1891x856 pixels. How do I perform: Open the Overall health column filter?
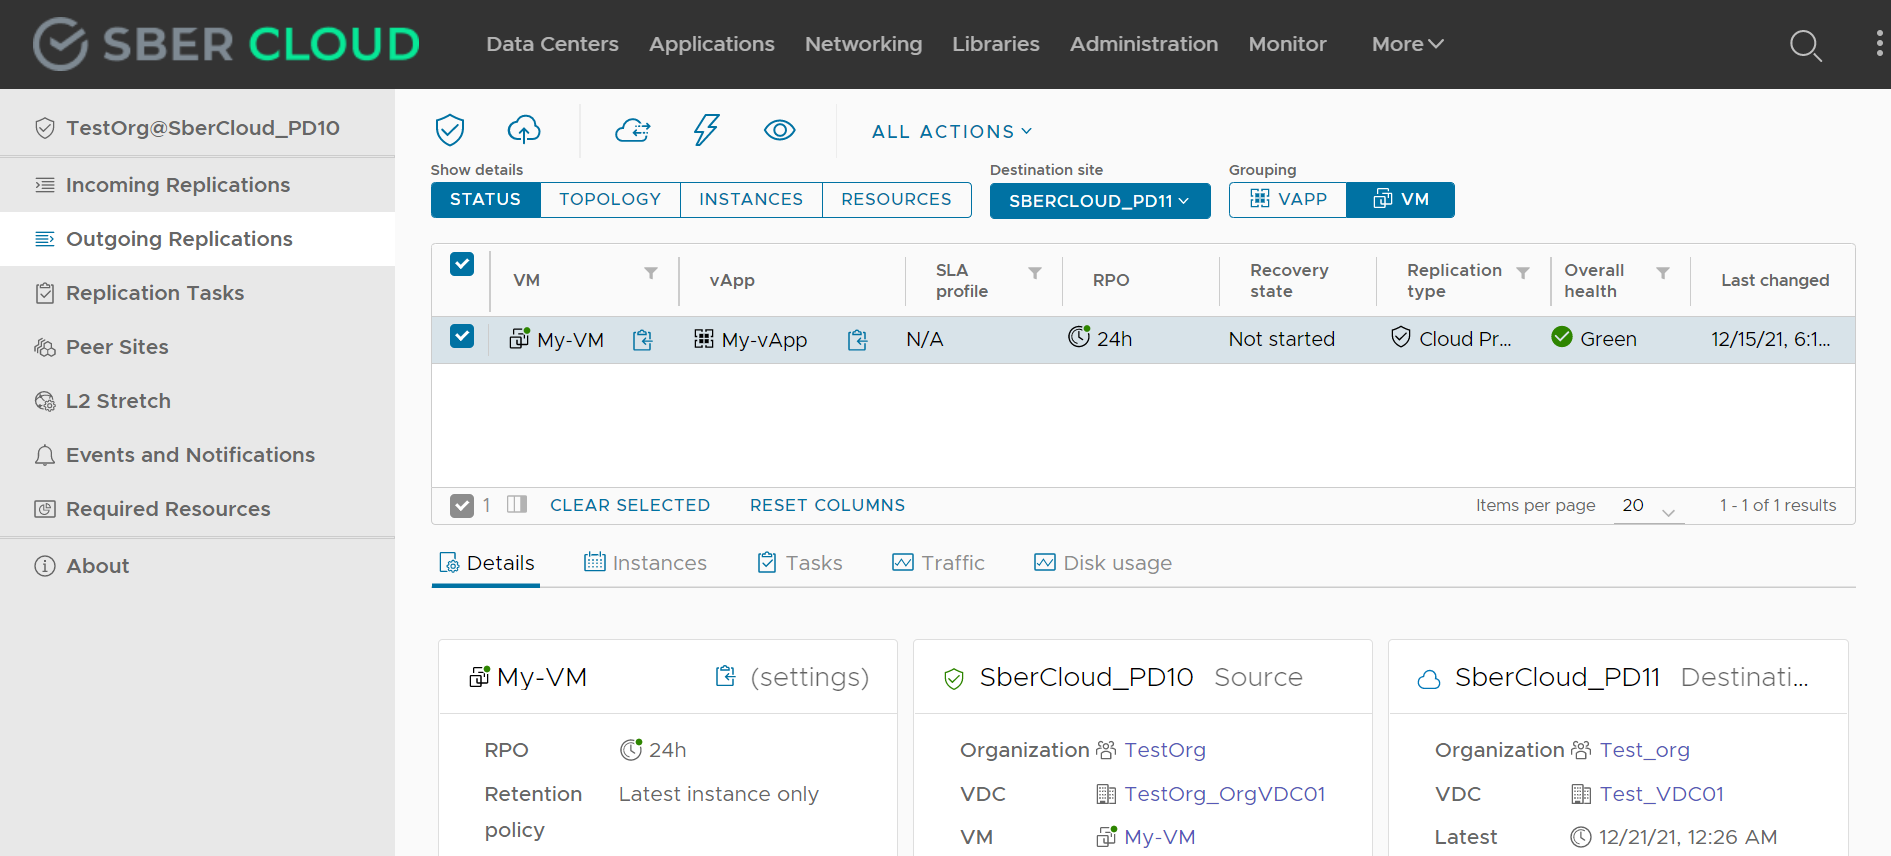1663,272
